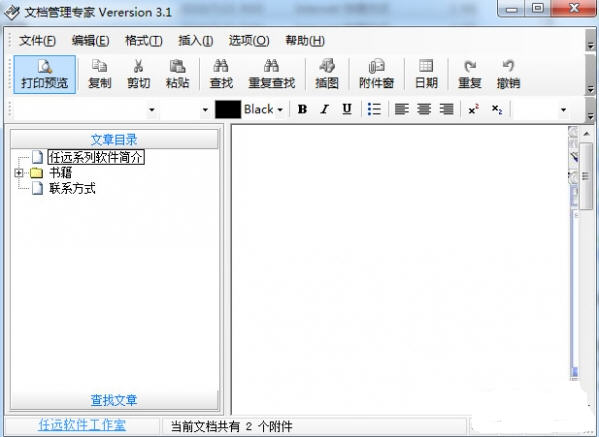Open Find (查找) binoculars tool
Image resolution: width=599 pixels, height=437 pixels.
[x=221, y=74]
